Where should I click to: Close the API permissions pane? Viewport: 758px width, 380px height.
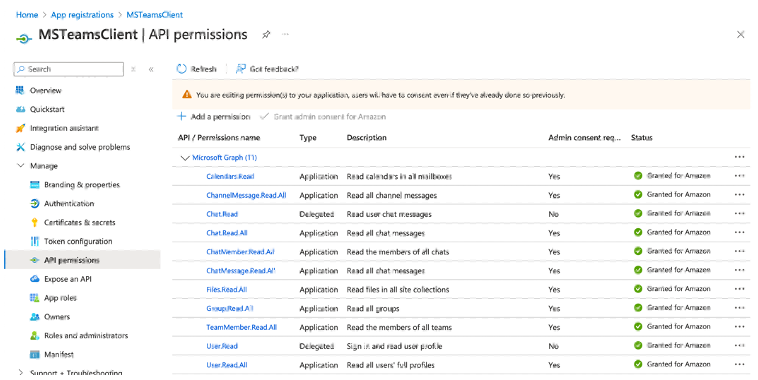740,34
